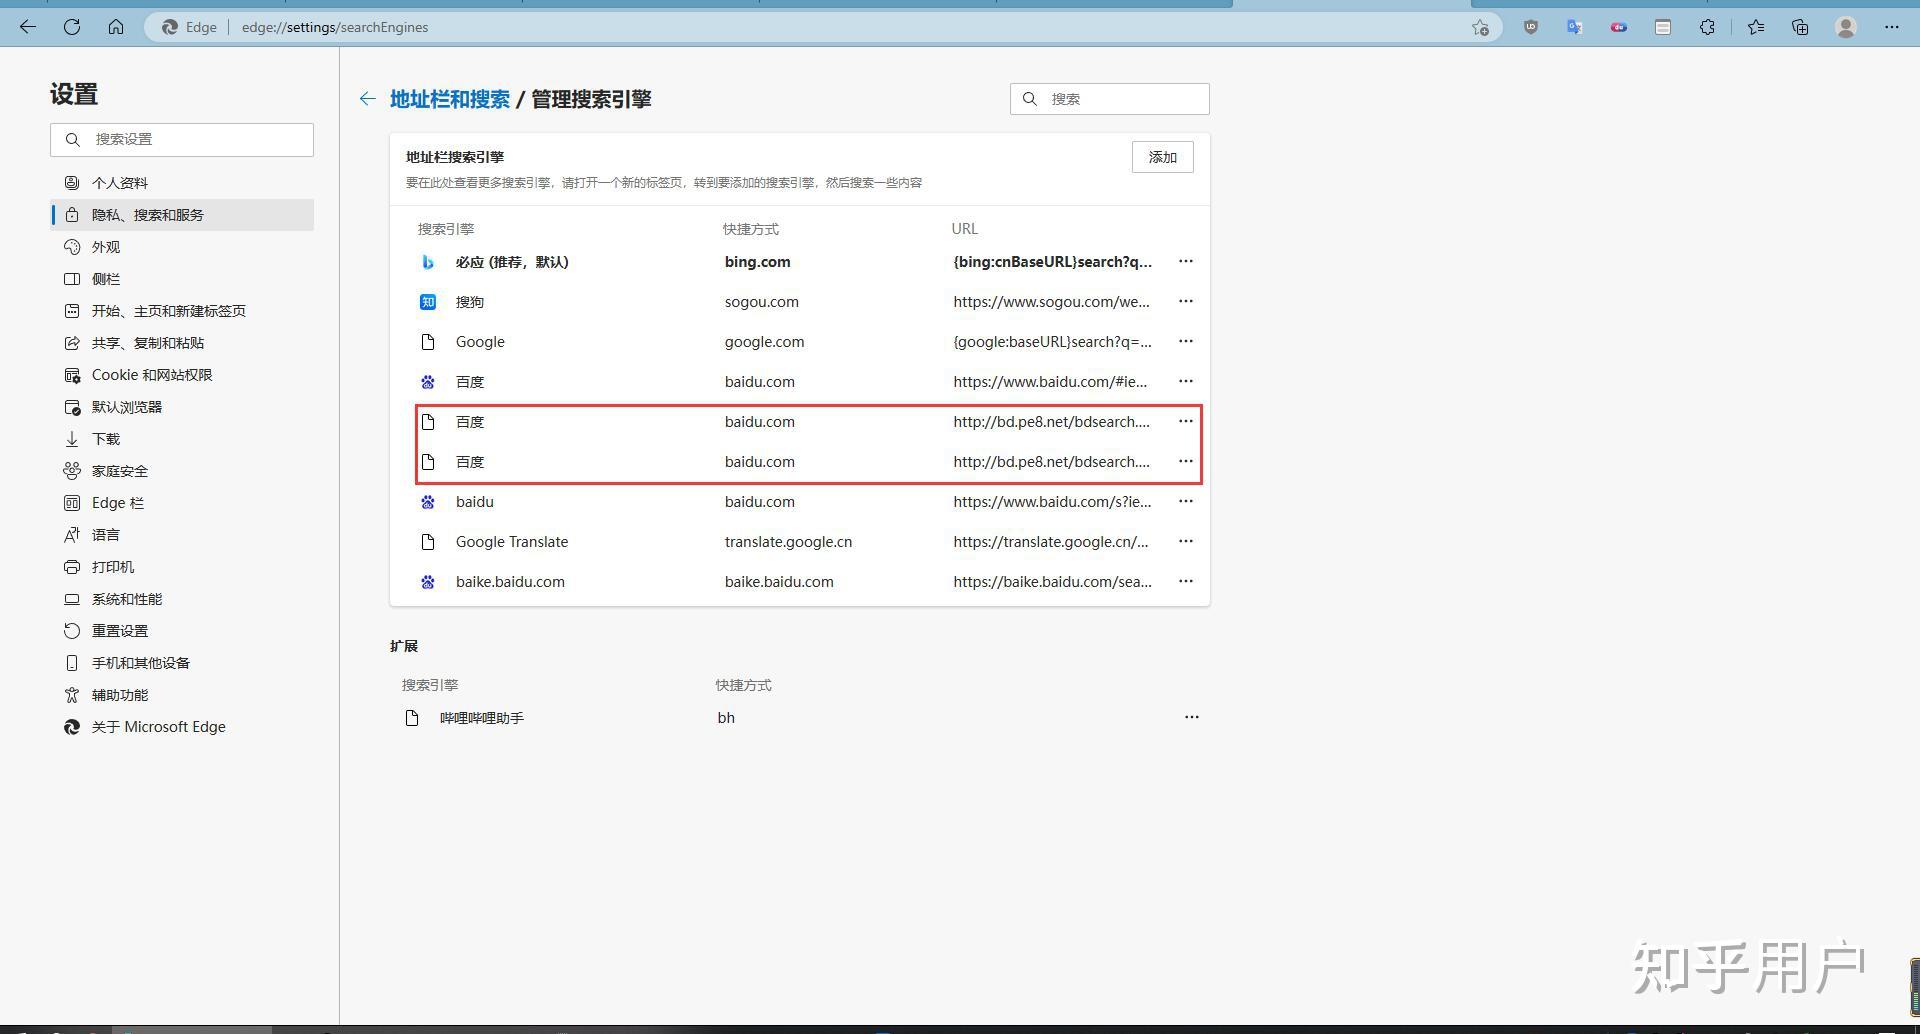
Task: Open 手机和其他设备 section
Action: [182, 663]
